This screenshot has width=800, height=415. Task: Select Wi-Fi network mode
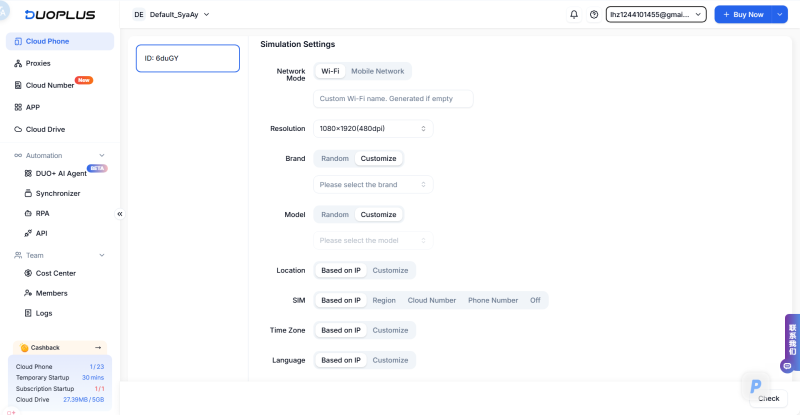pos(330,71)
